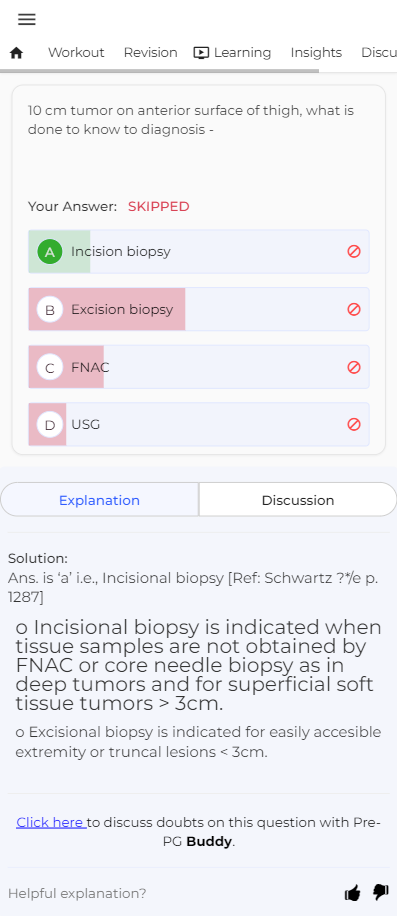Image resolution: width=397 pixels, height=916 pixels.
Task: Select option A Incision biopsy
Action: click(x=198, y=252)
